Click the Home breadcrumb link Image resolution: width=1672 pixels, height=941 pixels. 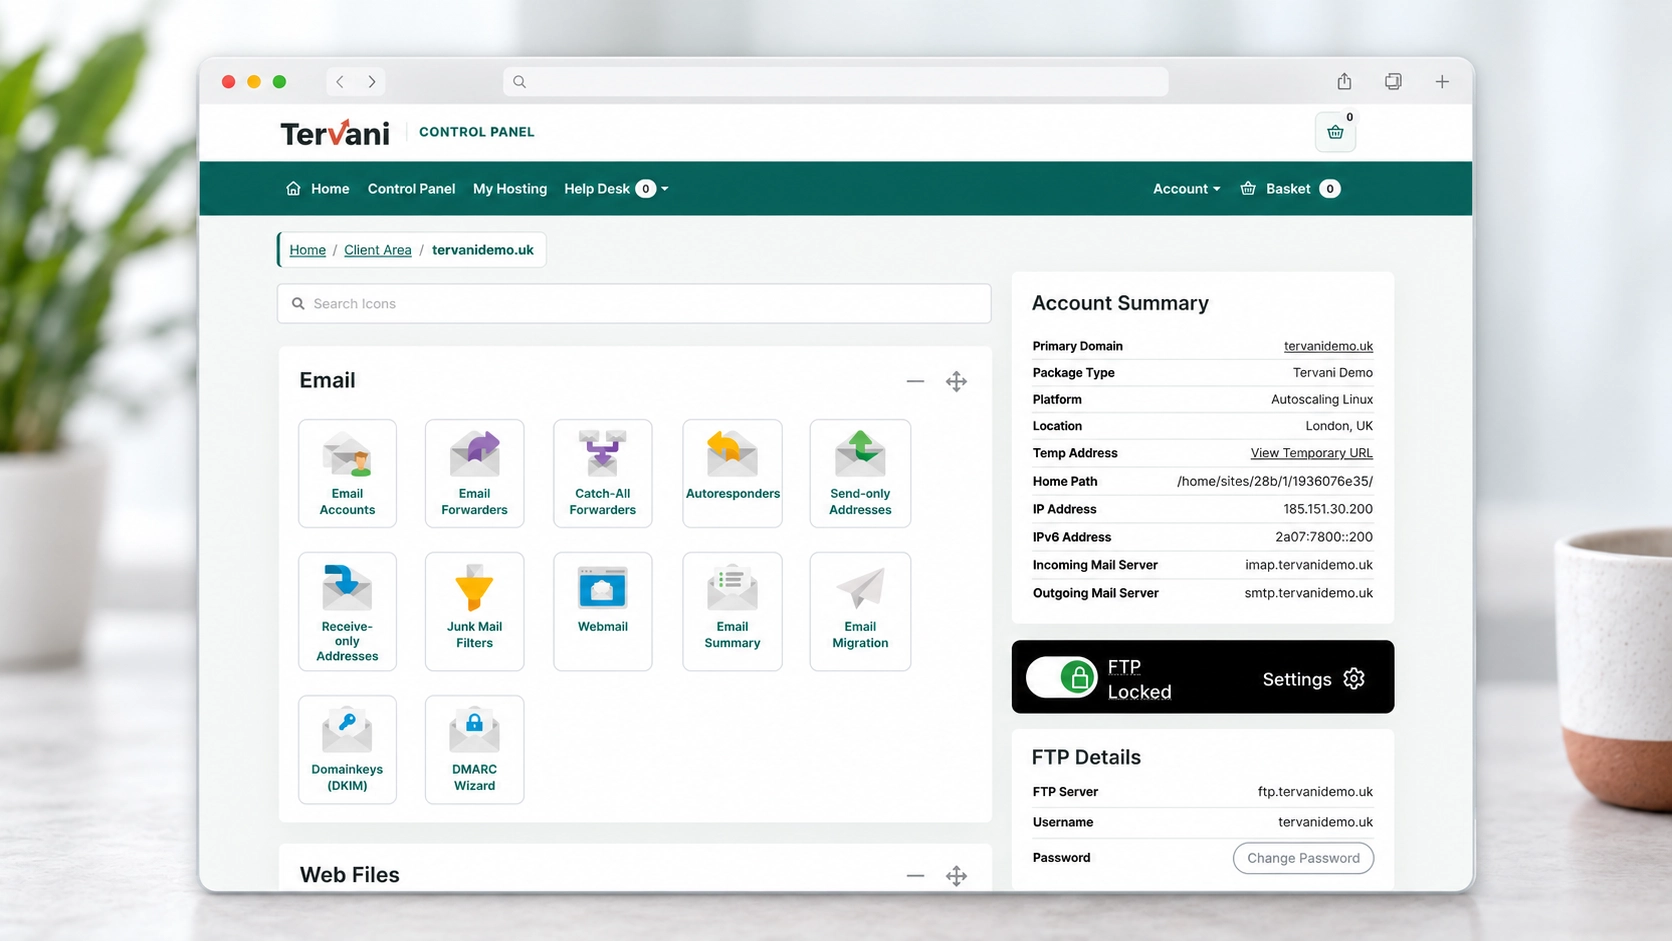point(307,250)
